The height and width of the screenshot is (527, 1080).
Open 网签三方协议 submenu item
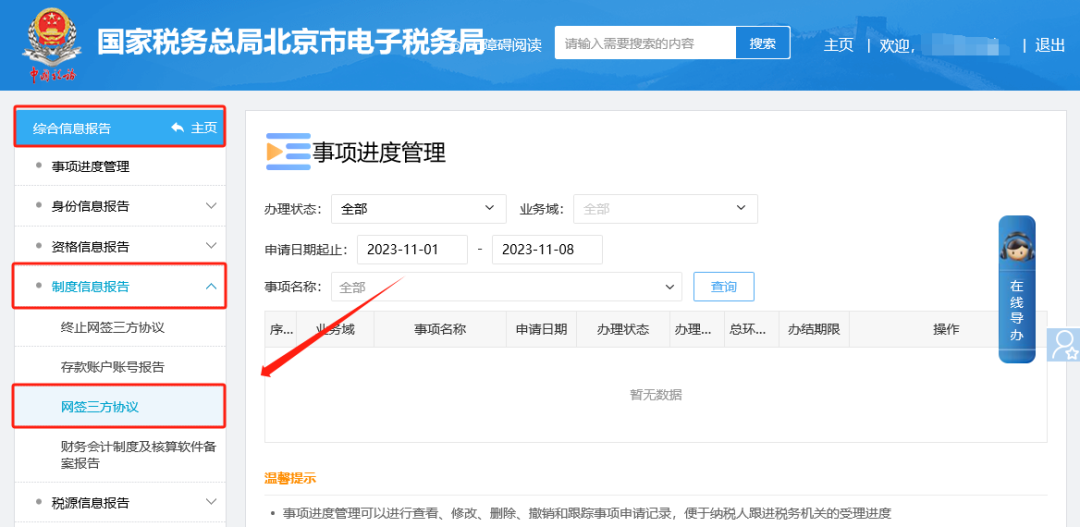click(100, 407)
